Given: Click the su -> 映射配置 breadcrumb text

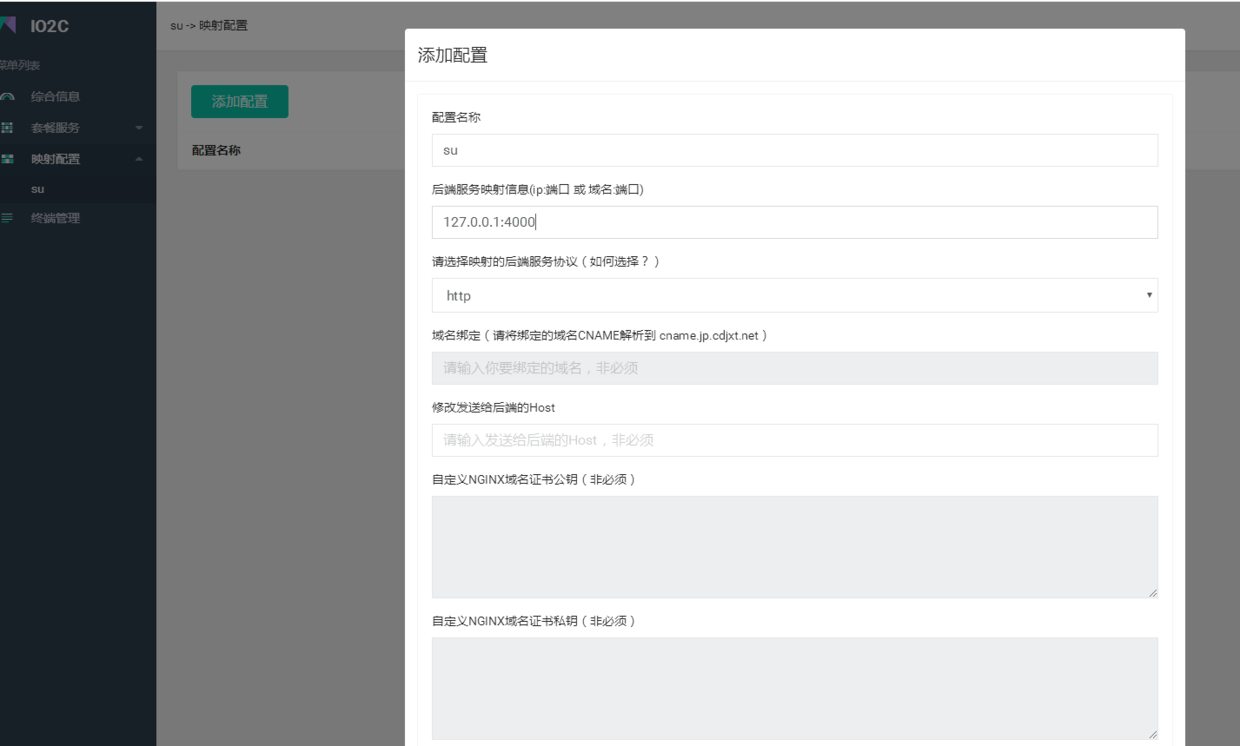Looking at the screenshot, I should coord(209,26).
